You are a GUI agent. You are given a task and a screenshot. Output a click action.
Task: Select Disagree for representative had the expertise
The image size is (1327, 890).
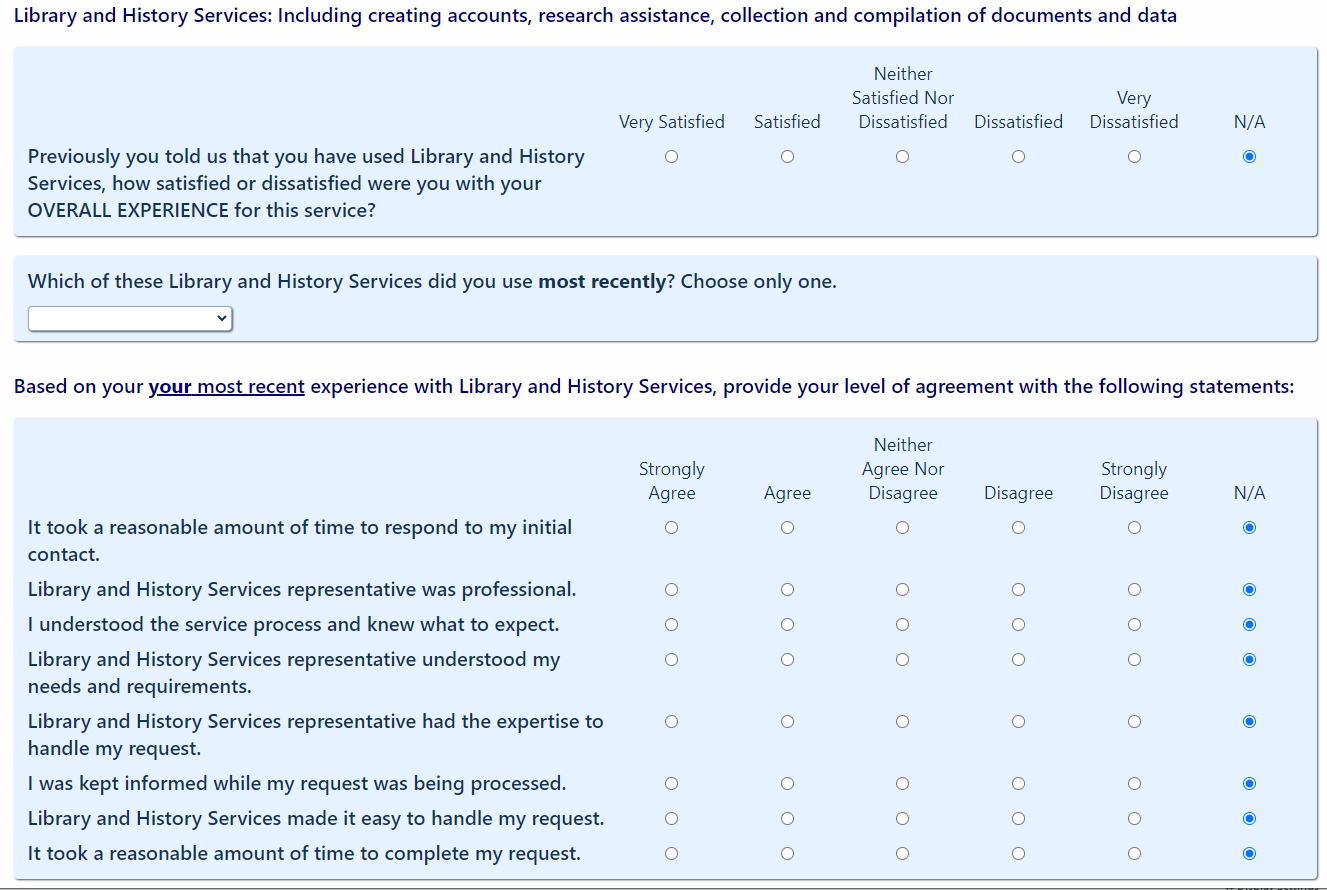(1018, 722)
